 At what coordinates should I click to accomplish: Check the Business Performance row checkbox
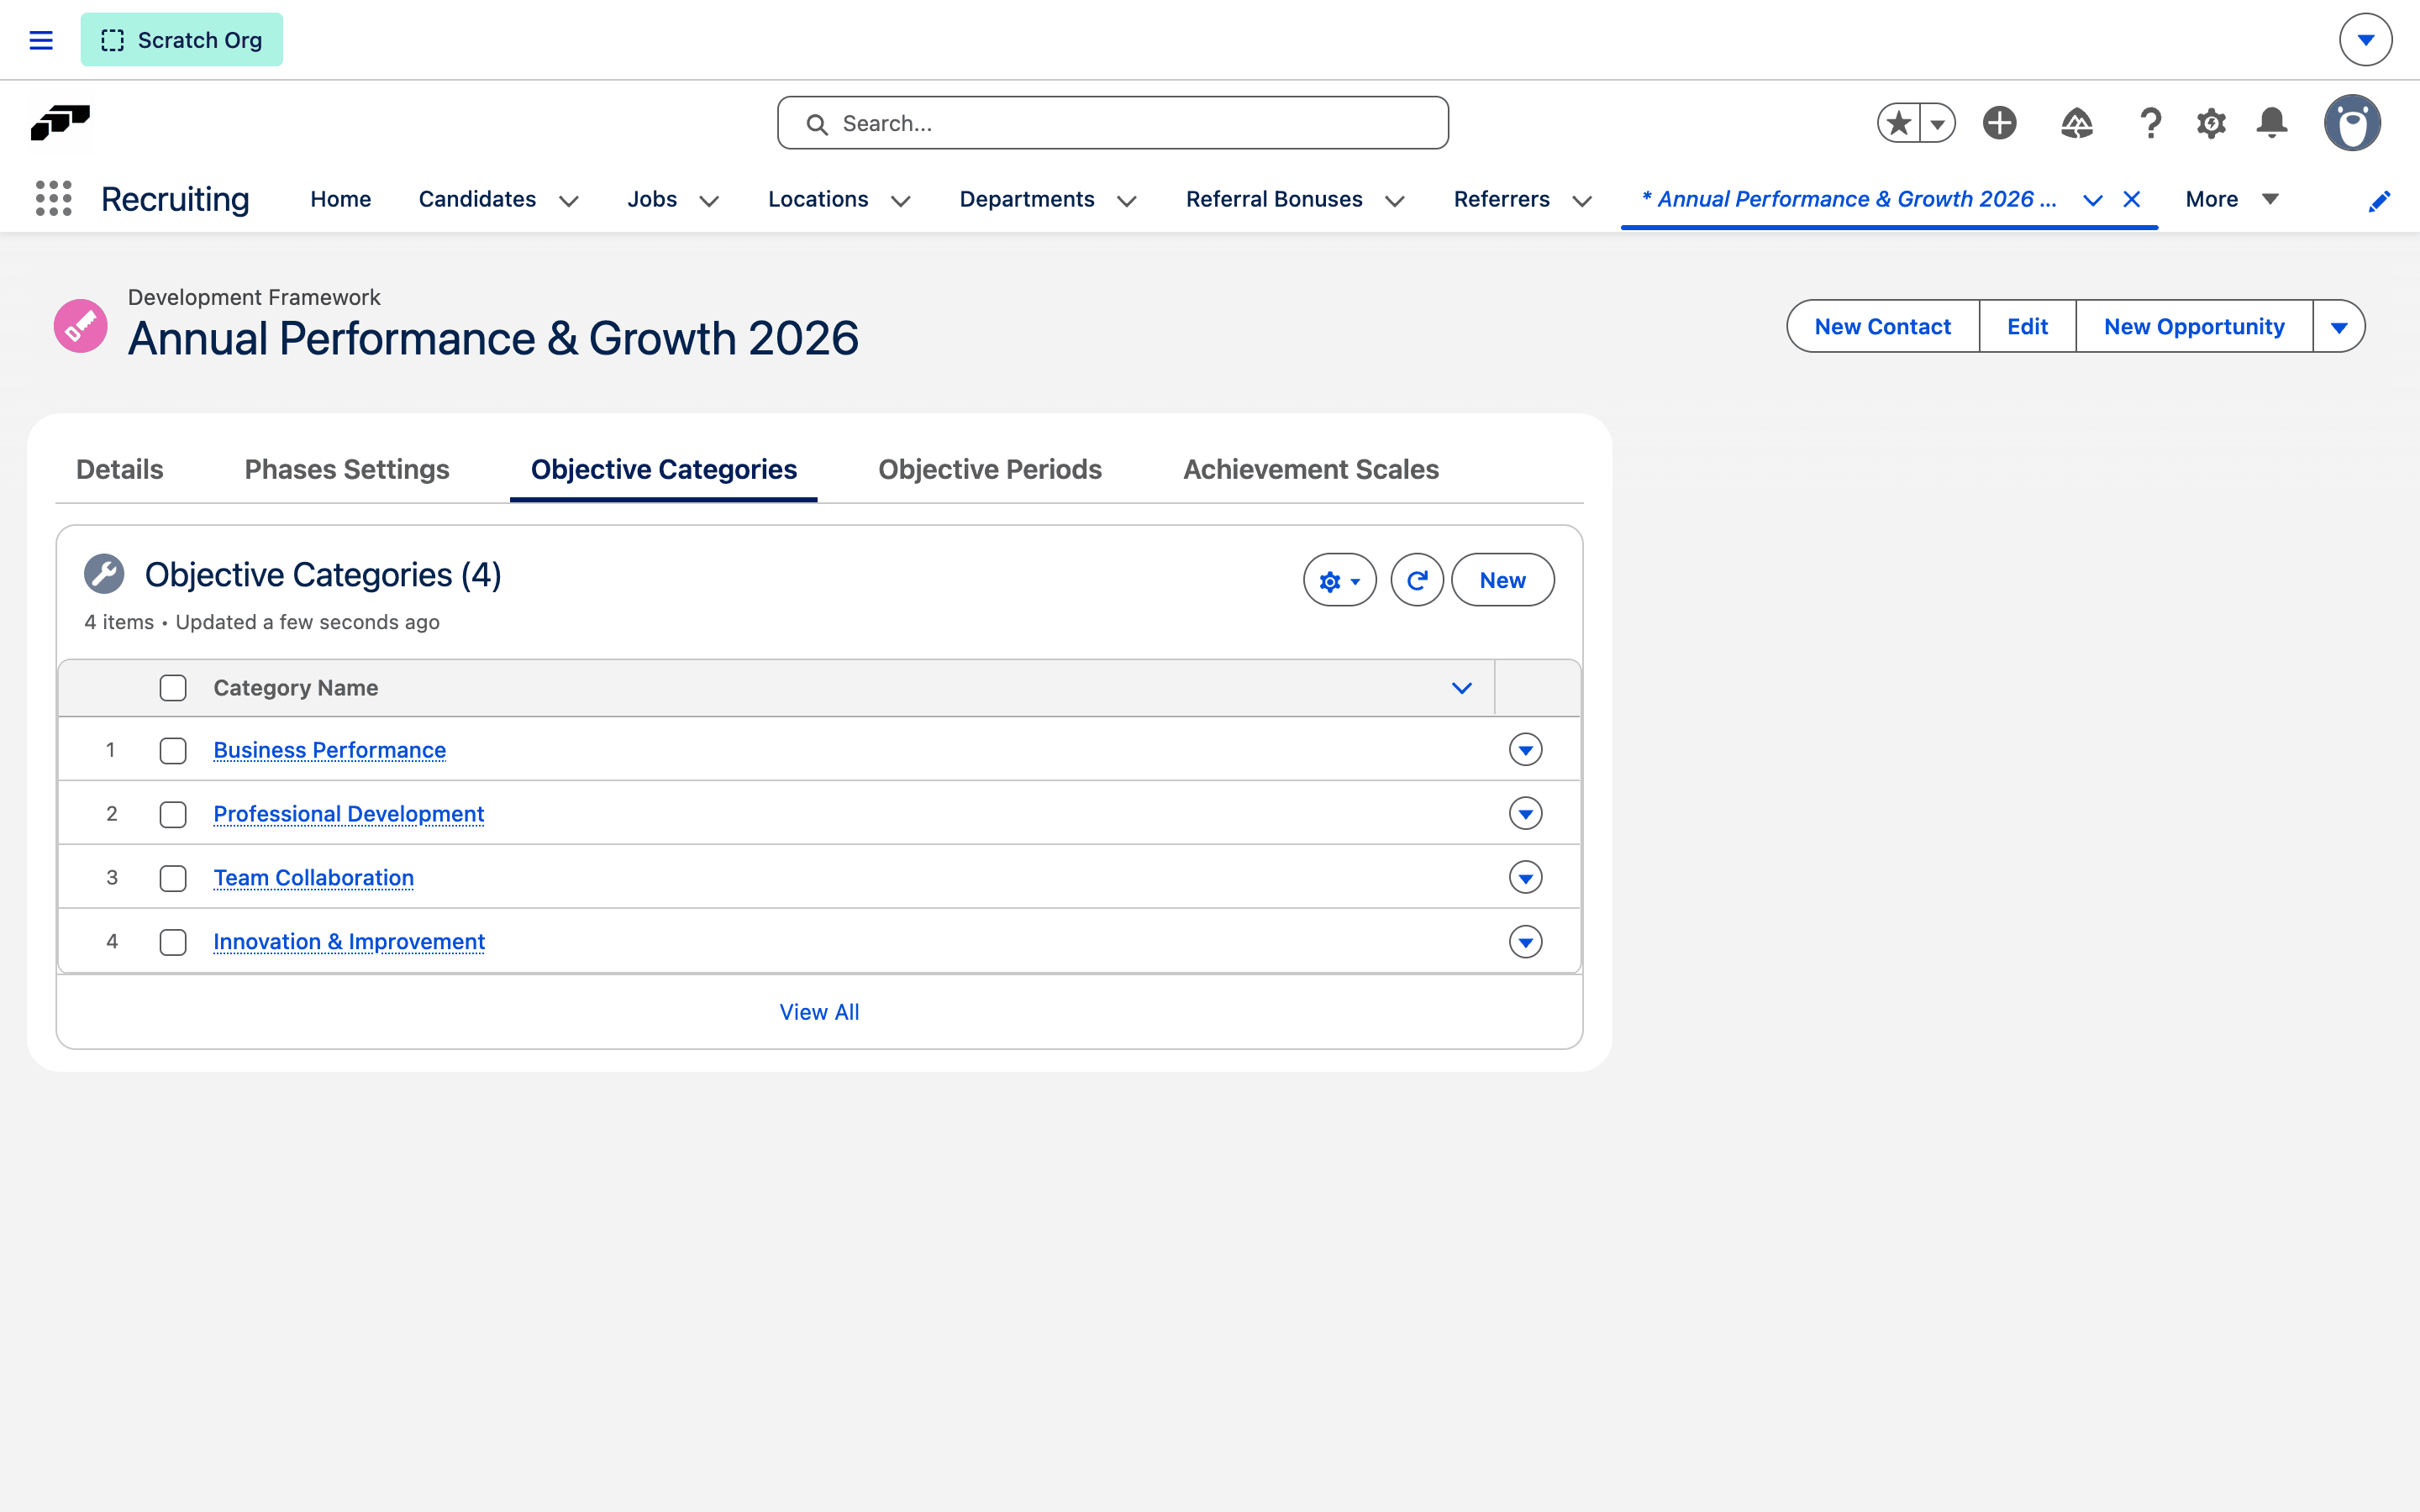click(173, 750)
